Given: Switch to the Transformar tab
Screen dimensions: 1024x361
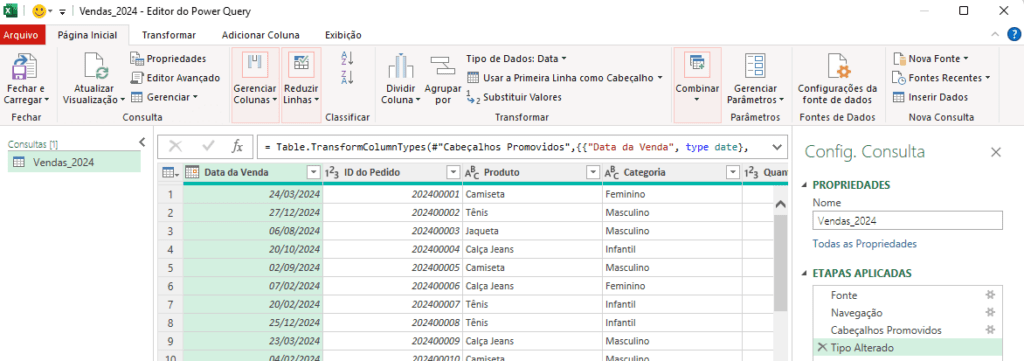Looking at the screenshot, I should point(169,35).
